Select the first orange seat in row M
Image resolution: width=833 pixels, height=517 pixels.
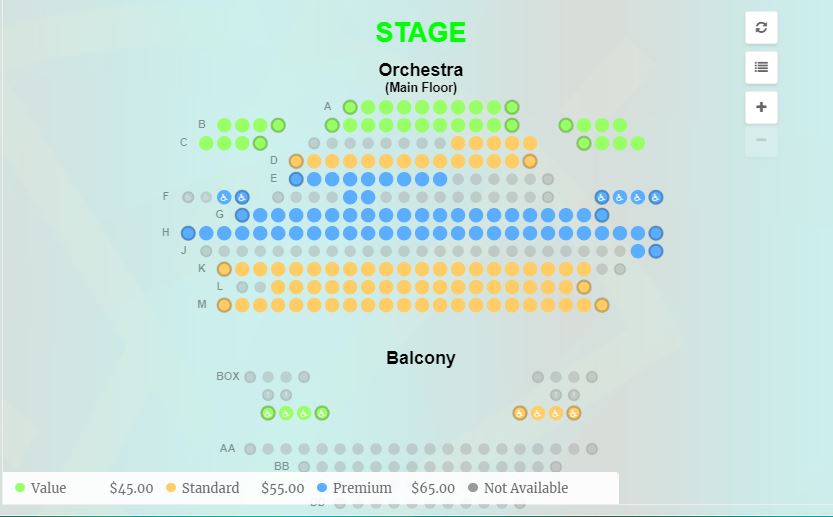pos(224,305)
